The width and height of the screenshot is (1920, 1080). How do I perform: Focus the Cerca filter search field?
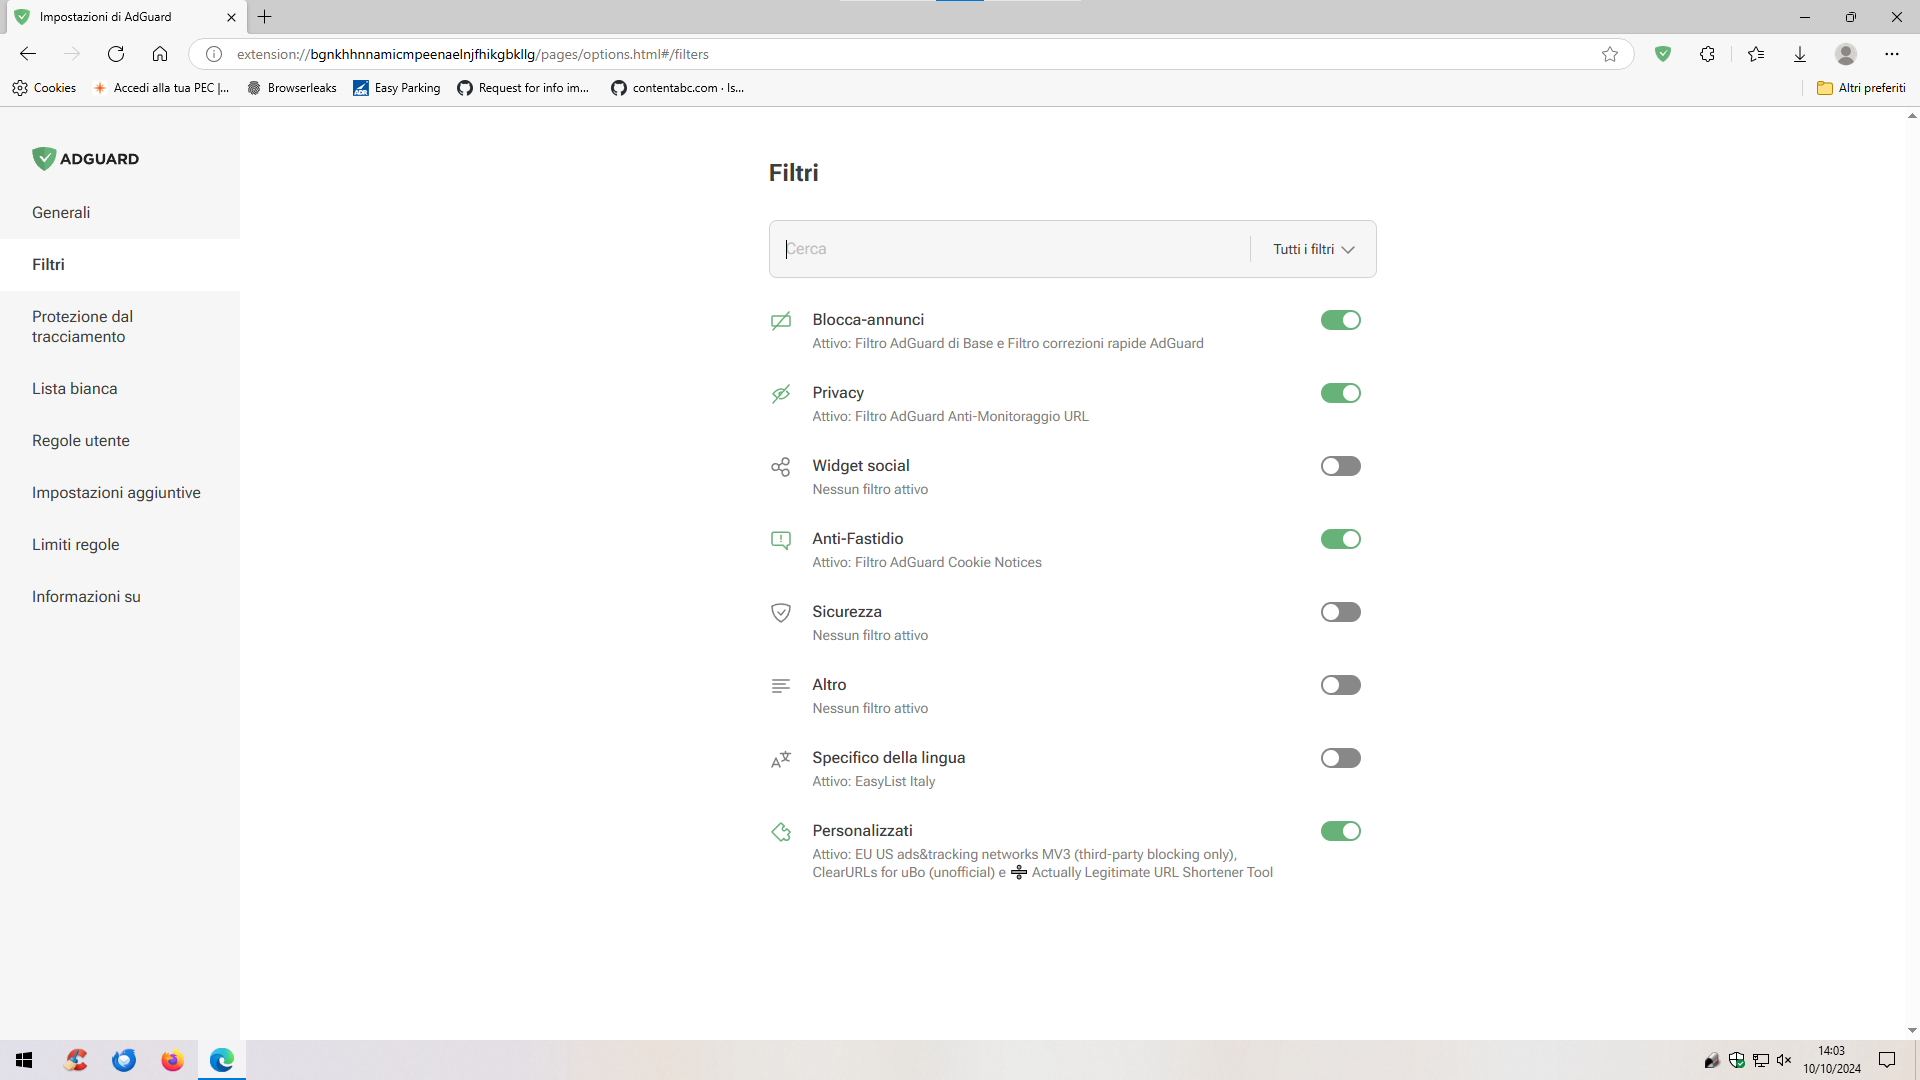(x=1010, y=249)
